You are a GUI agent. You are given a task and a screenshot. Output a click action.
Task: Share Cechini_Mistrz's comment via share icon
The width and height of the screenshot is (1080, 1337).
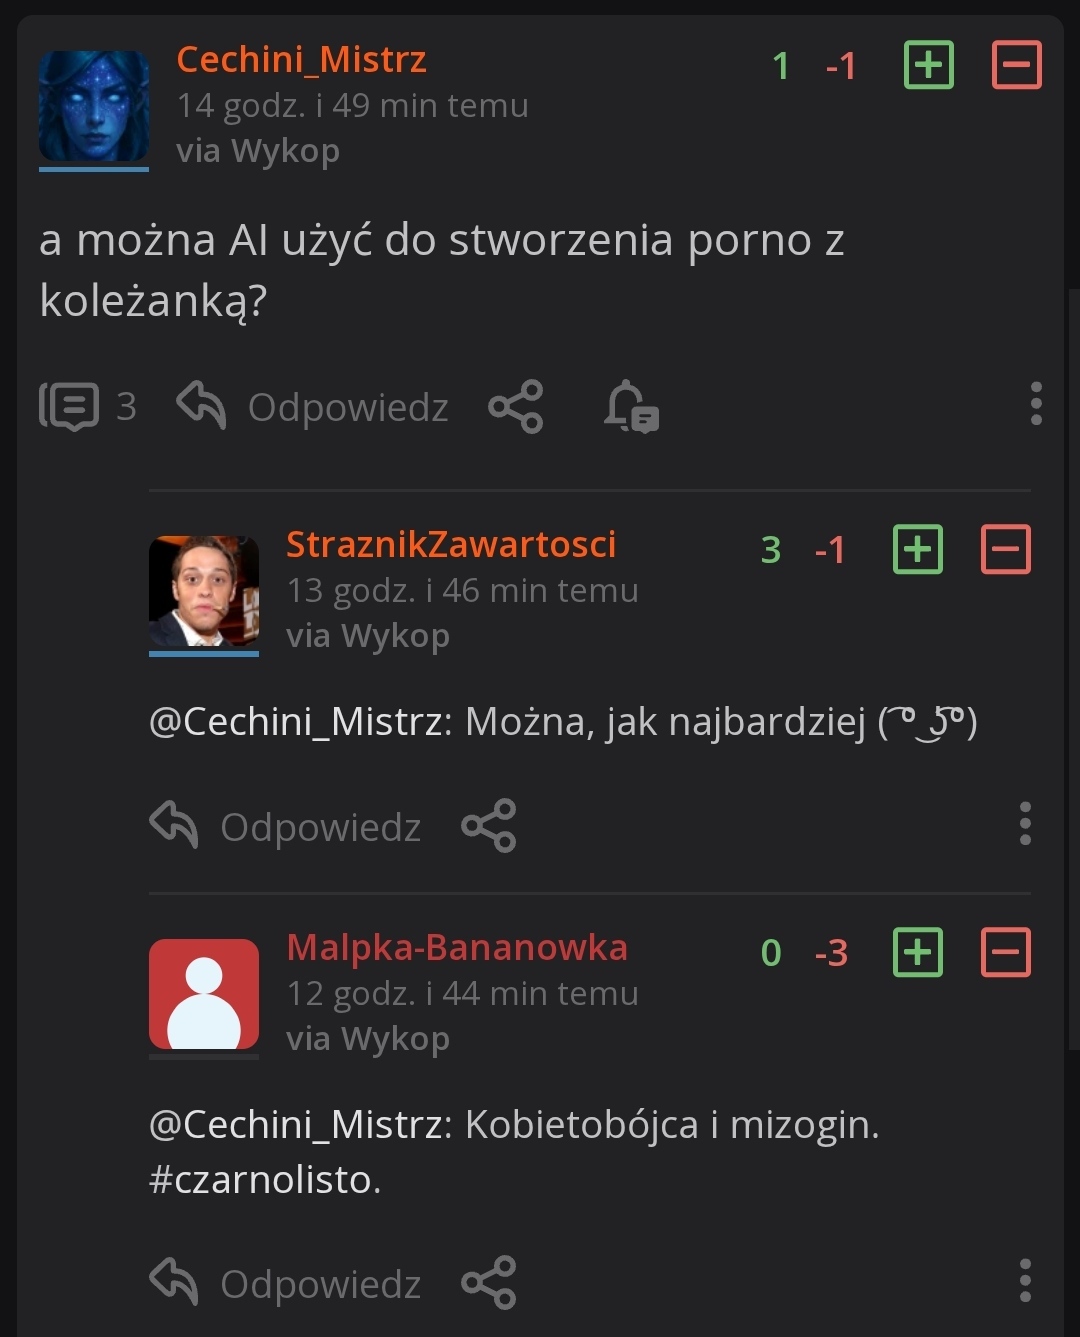coord(515,406)
